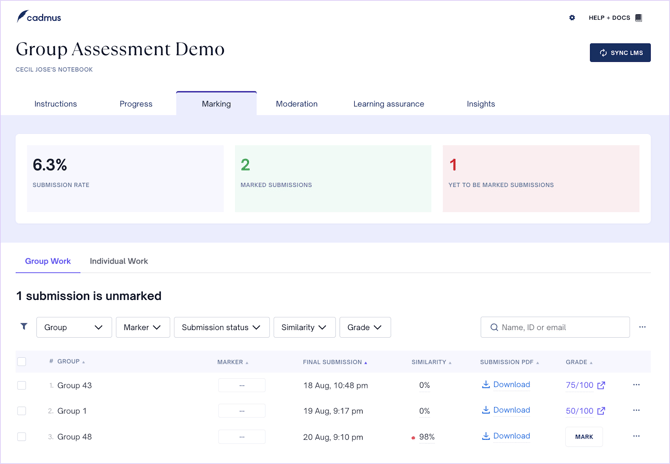This screenshot has width=670, height=464.
Task: Click the Cadmus logo
Action: [x=39, y=17]
